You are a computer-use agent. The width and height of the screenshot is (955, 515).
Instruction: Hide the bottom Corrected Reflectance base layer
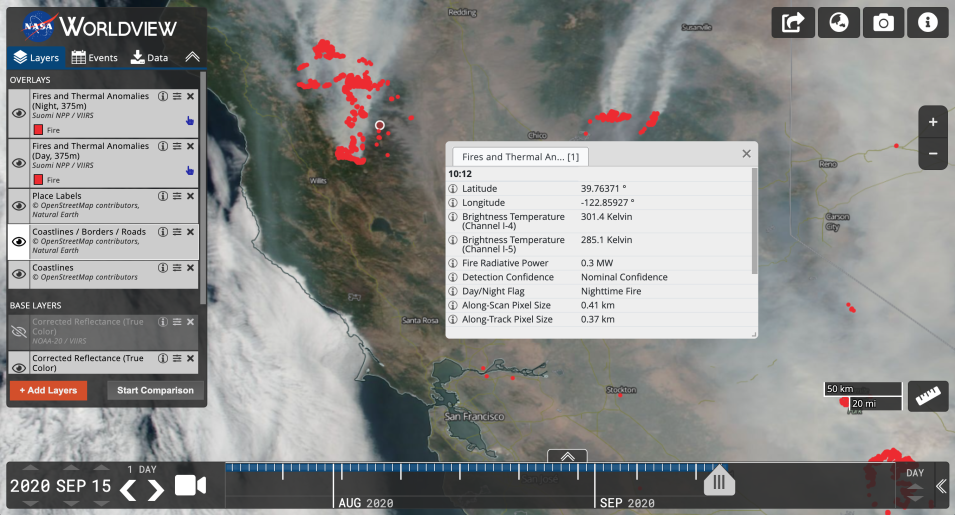(19, 367)
